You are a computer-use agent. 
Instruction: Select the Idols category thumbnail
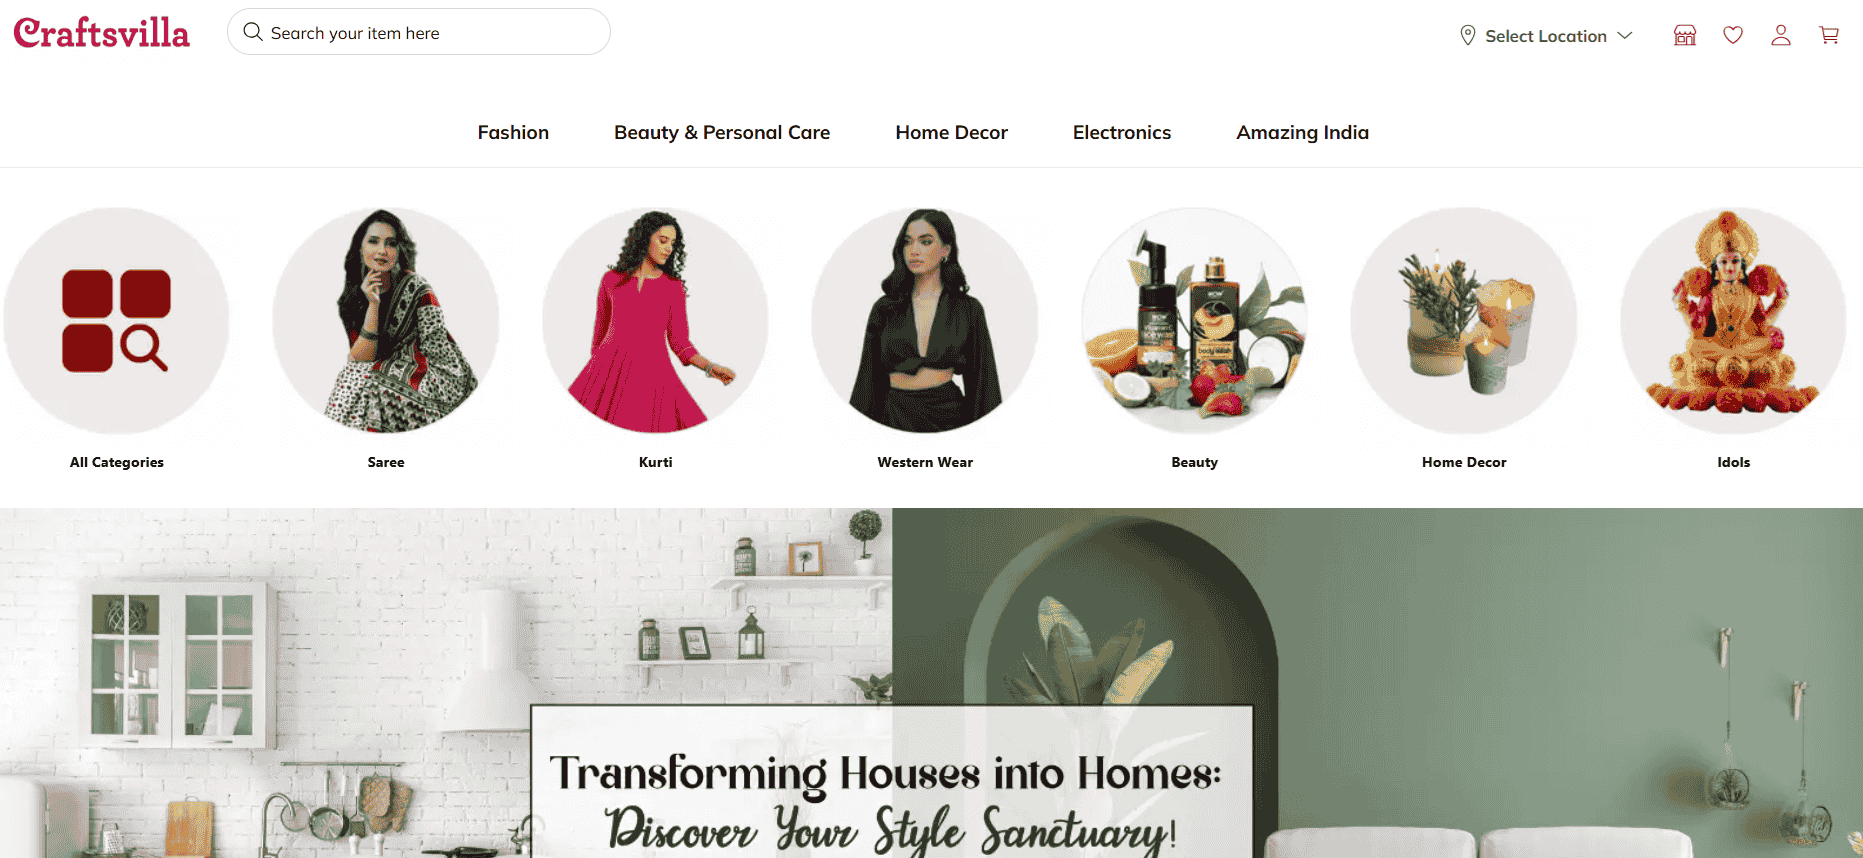point(1733,320)
